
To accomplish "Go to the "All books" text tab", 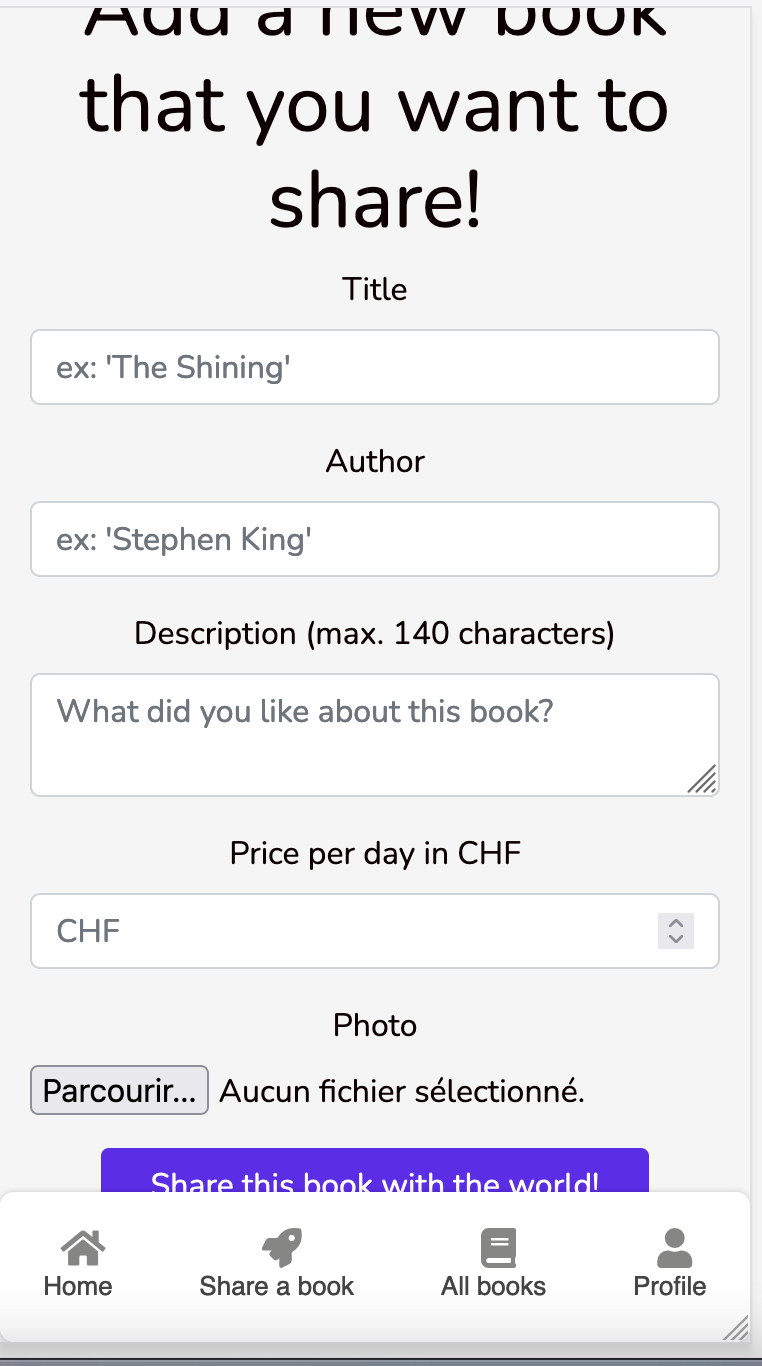I will pyautogui.click(x=494, y=1286).
